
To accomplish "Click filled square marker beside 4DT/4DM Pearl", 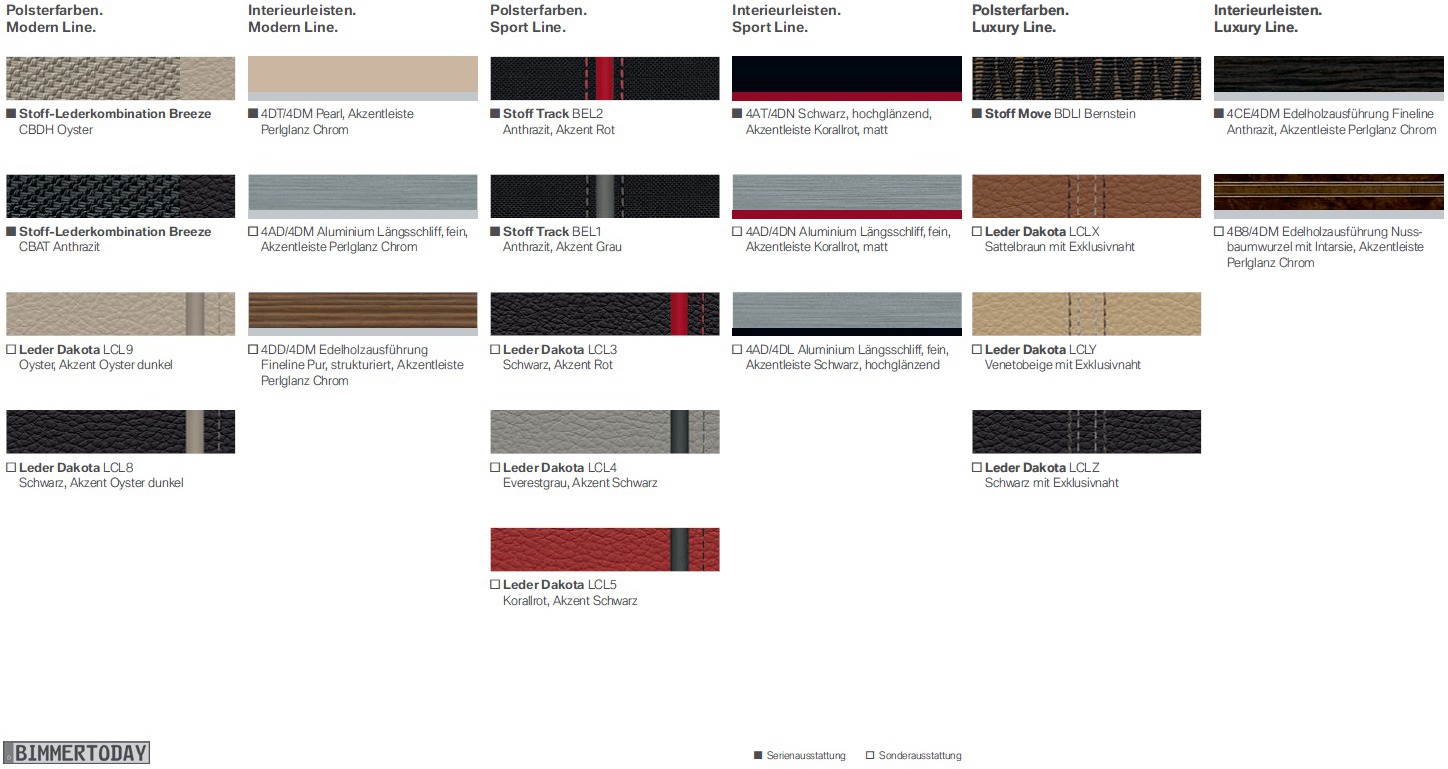I will [x=253, y=114].
